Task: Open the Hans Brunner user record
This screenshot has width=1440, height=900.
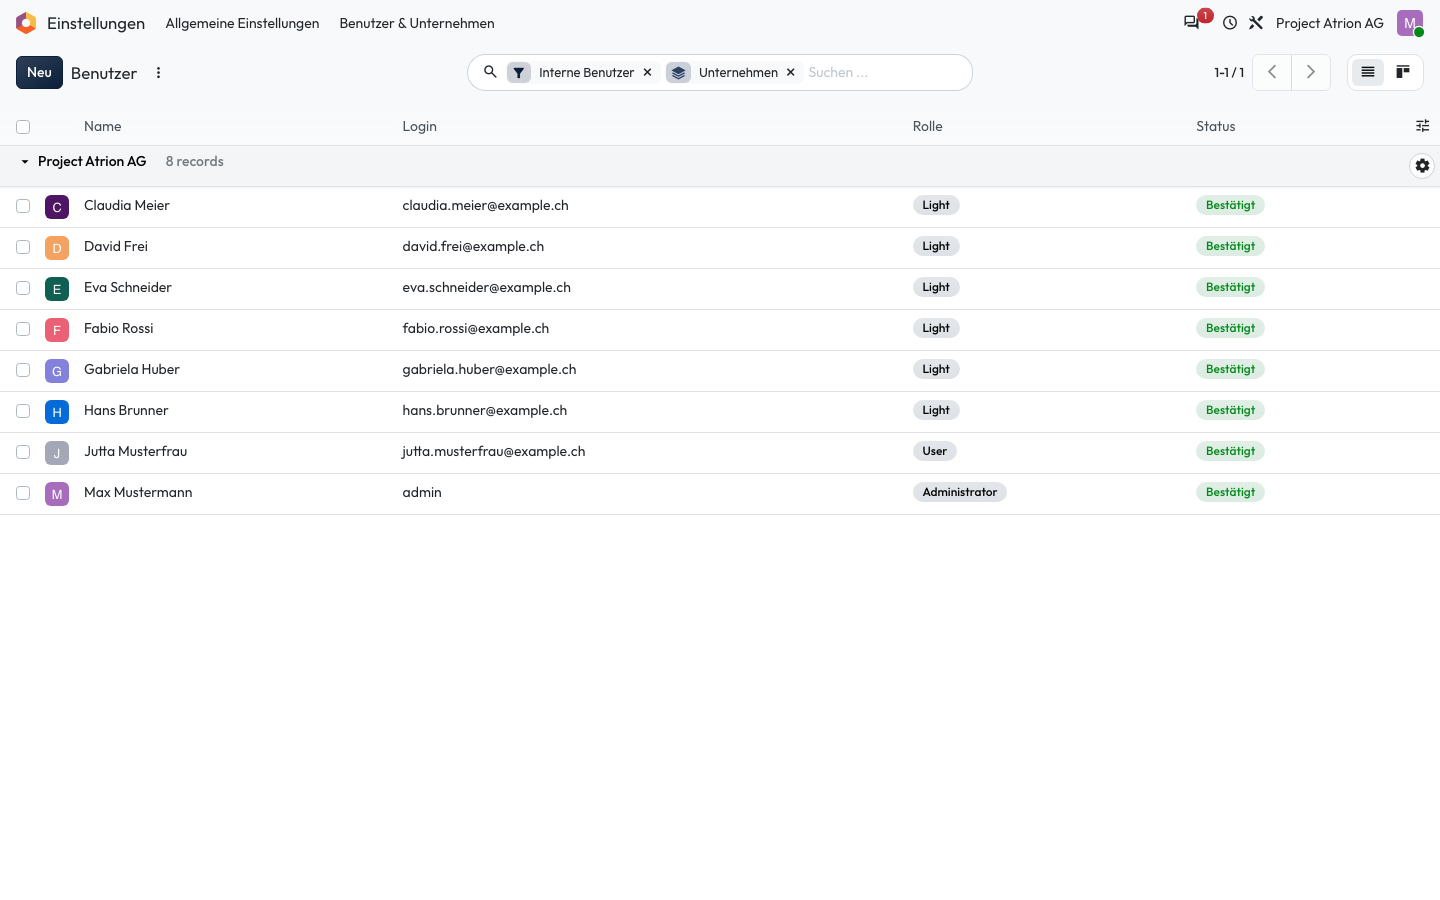Action: (x=126, y=410)
